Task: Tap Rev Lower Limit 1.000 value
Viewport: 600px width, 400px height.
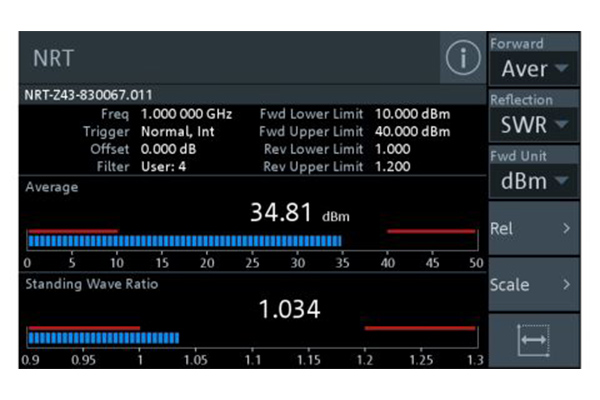Action: (392, 149)
